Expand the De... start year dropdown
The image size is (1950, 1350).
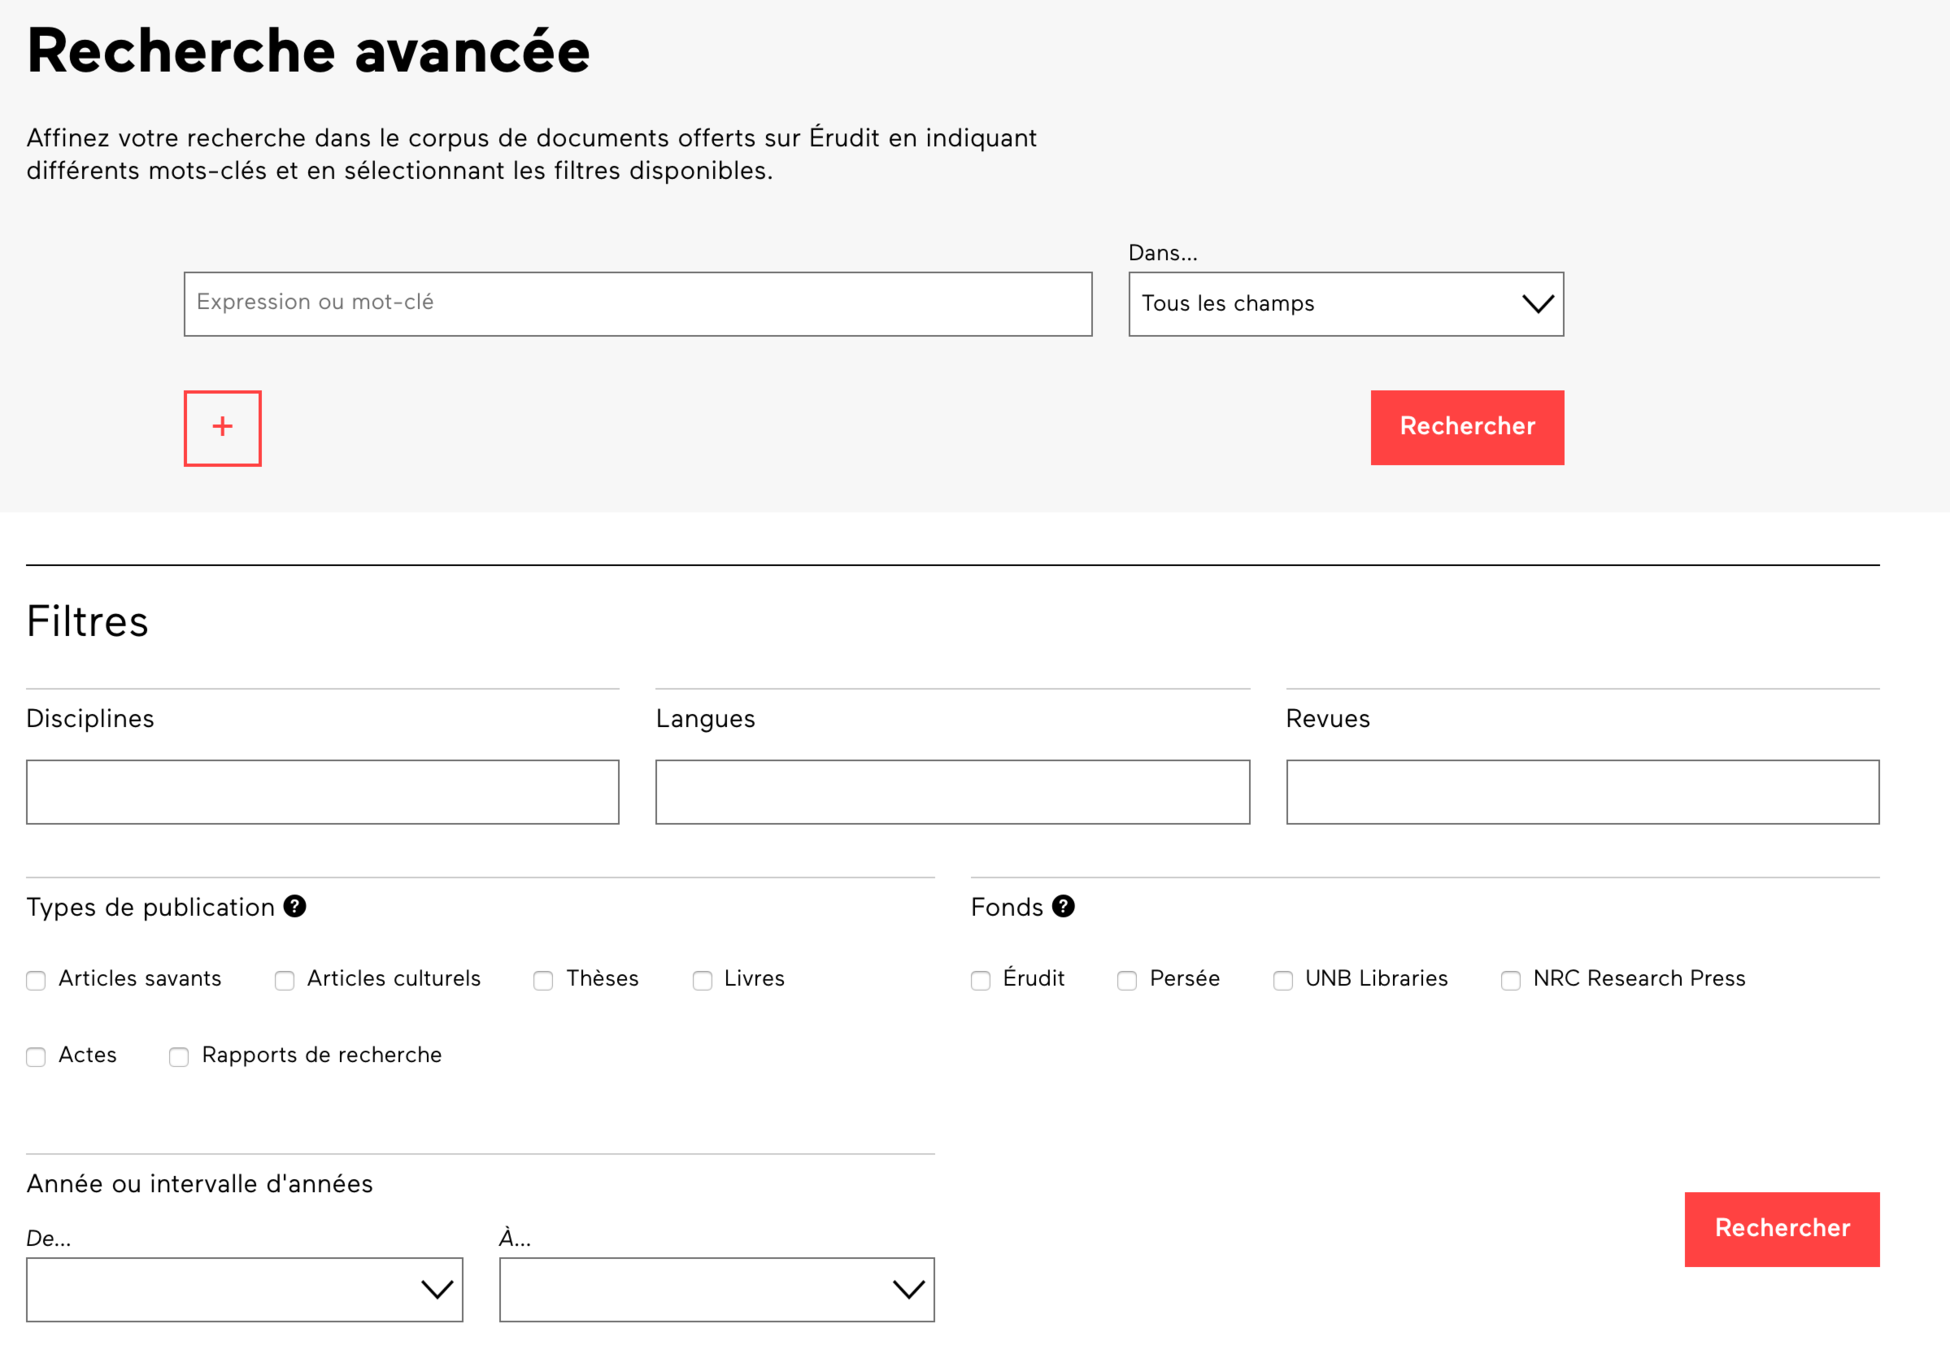coord(244,1290)
